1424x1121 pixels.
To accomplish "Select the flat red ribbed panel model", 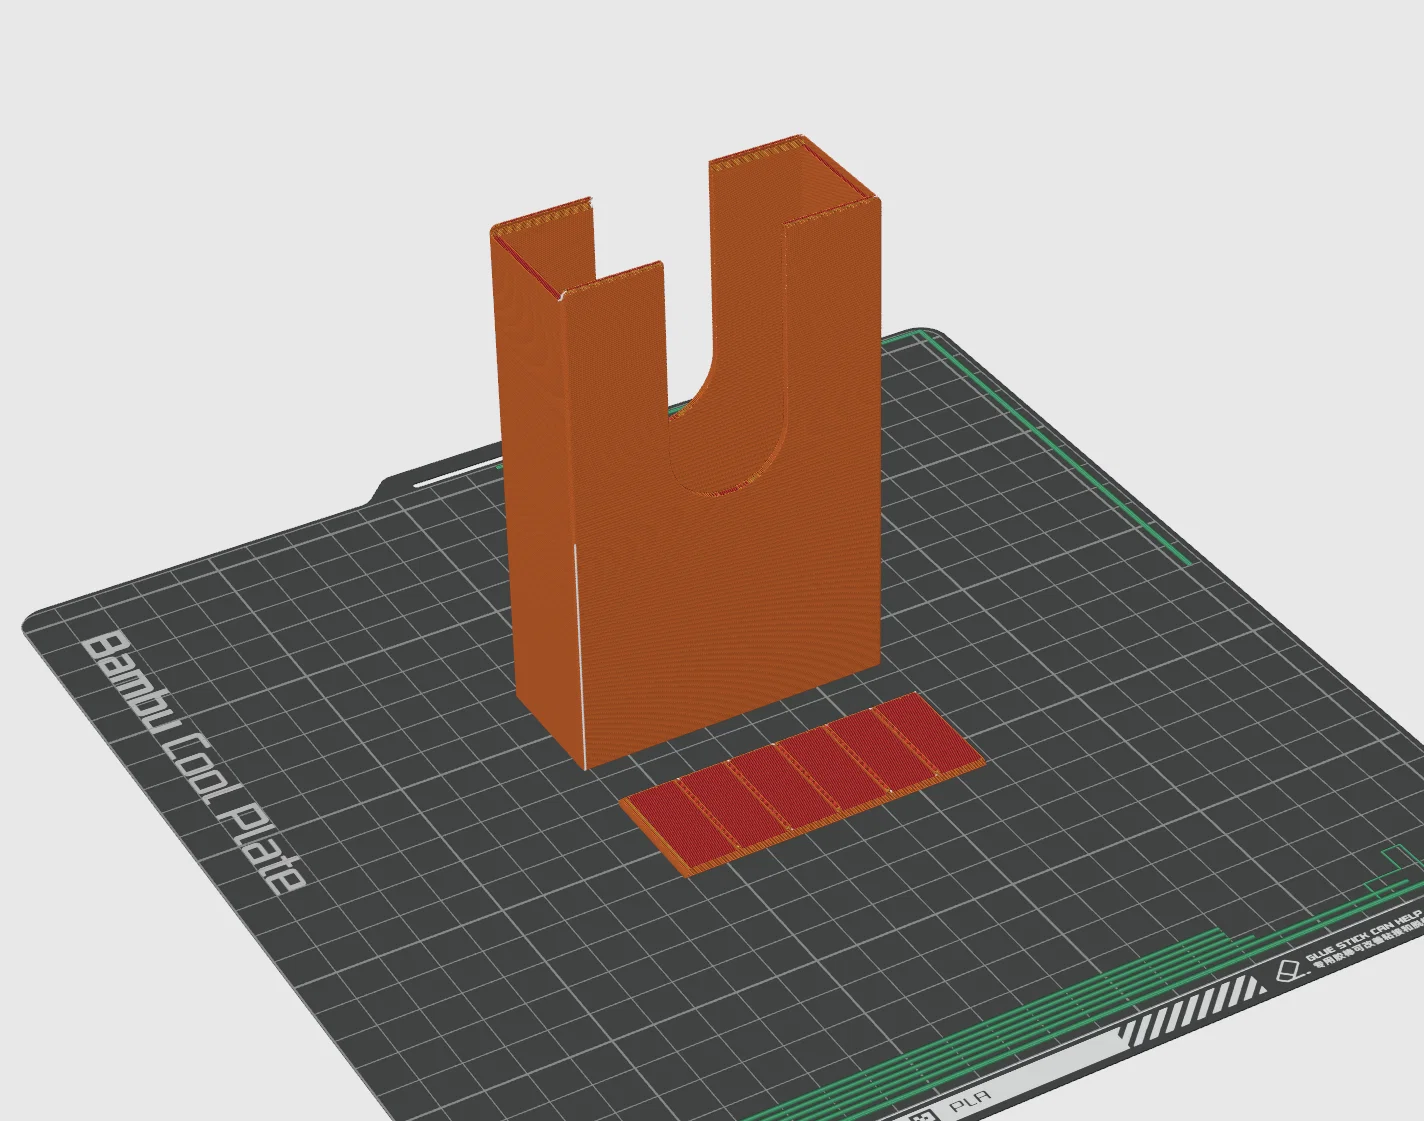I will pyautogui.click(x=802, y=784).
